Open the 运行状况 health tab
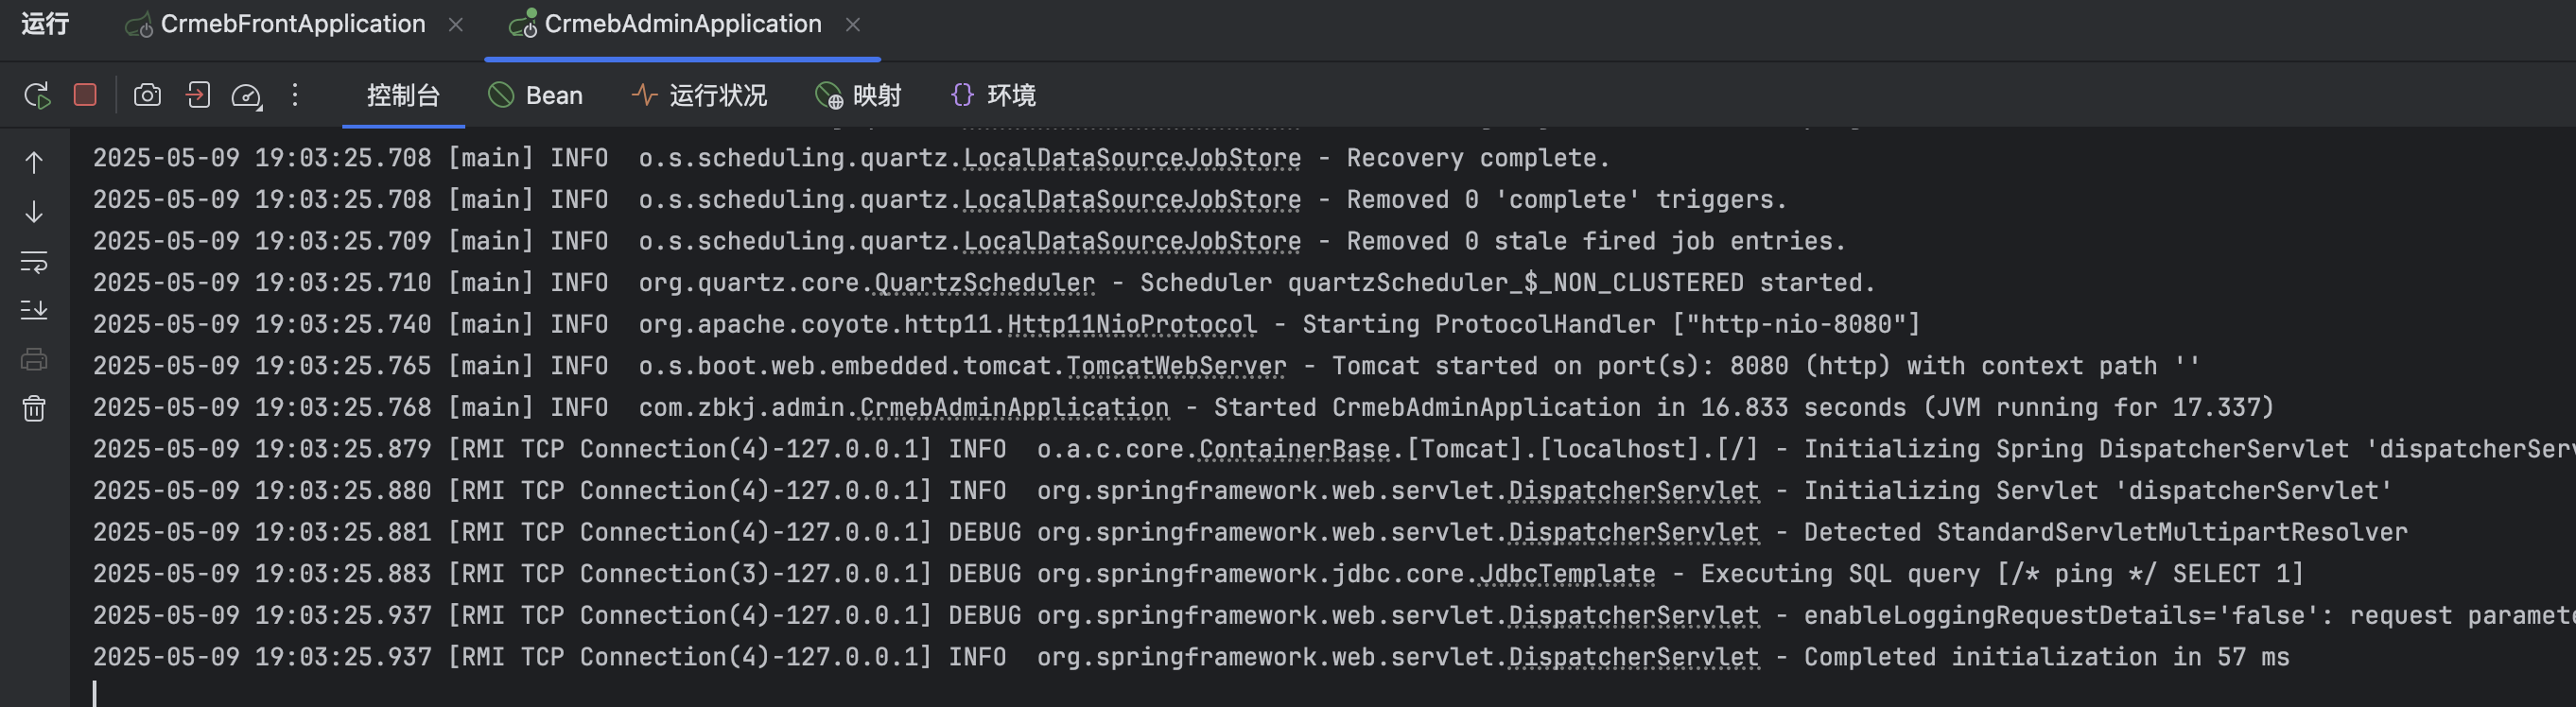Screen dimensions: 2576x707 (x=699, y=95)
